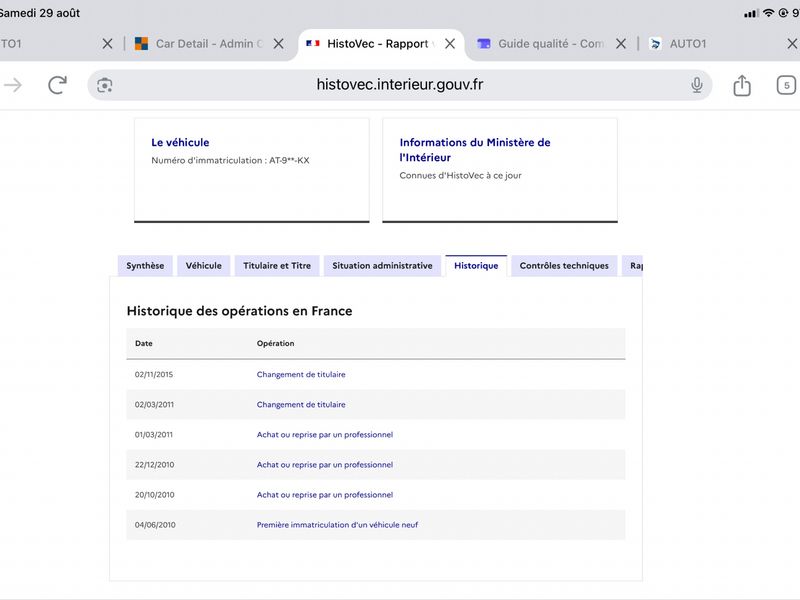The height and width of the screenshot is (600, 800).
Task: Close the rightmost AUTO1 tab
Action: coord(792,44)
